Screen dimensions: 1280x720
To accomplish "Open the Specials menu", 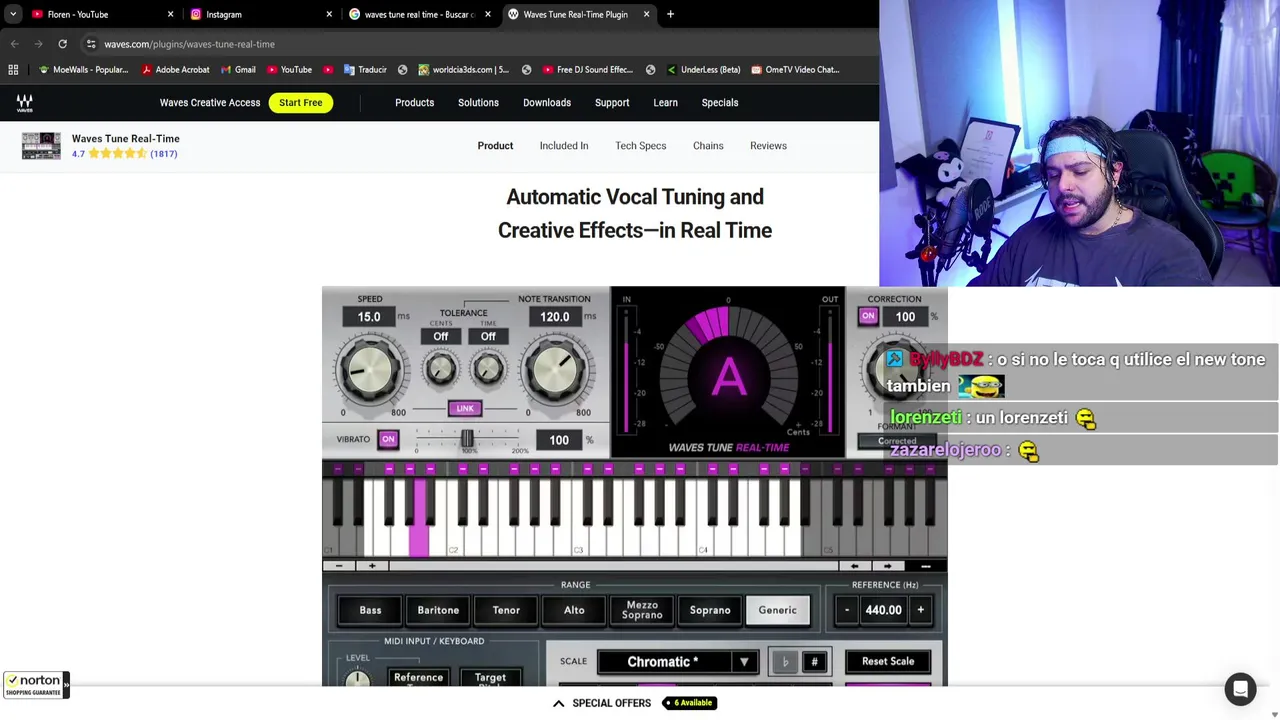I will tap(720, 103).
